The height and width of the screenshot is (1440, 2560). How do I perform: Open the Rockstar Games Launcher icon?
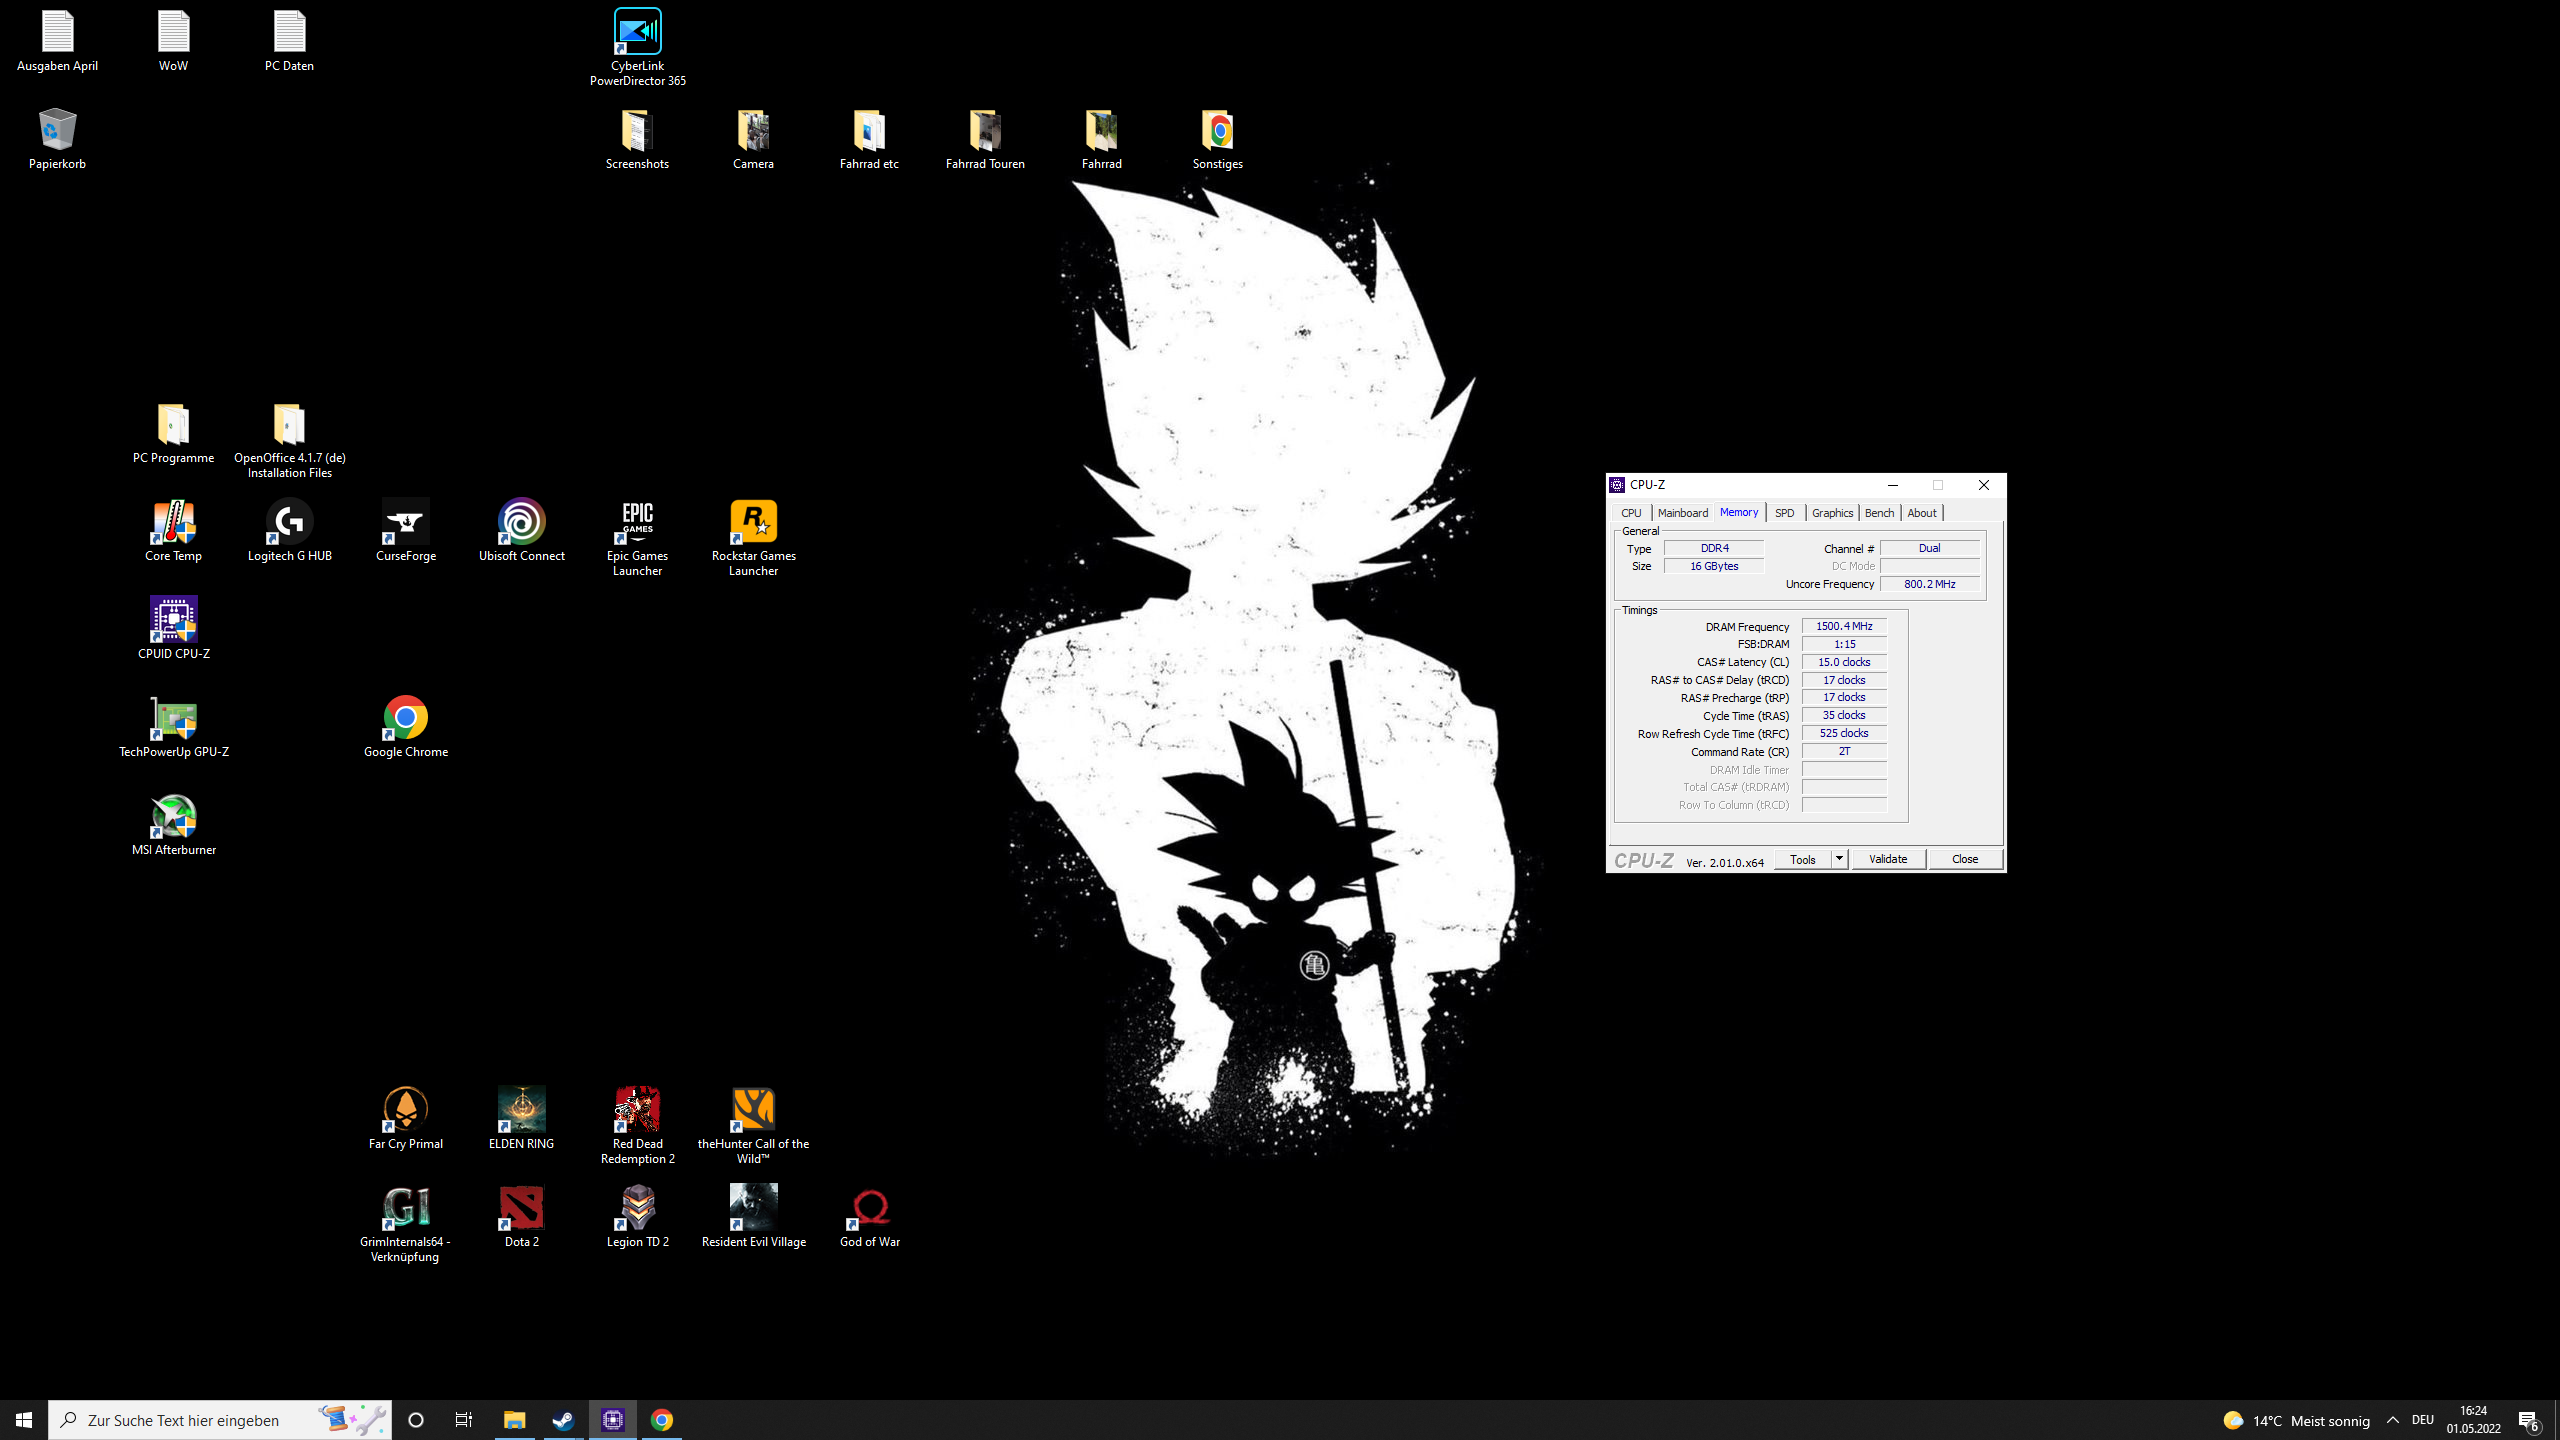click(753, 523)
